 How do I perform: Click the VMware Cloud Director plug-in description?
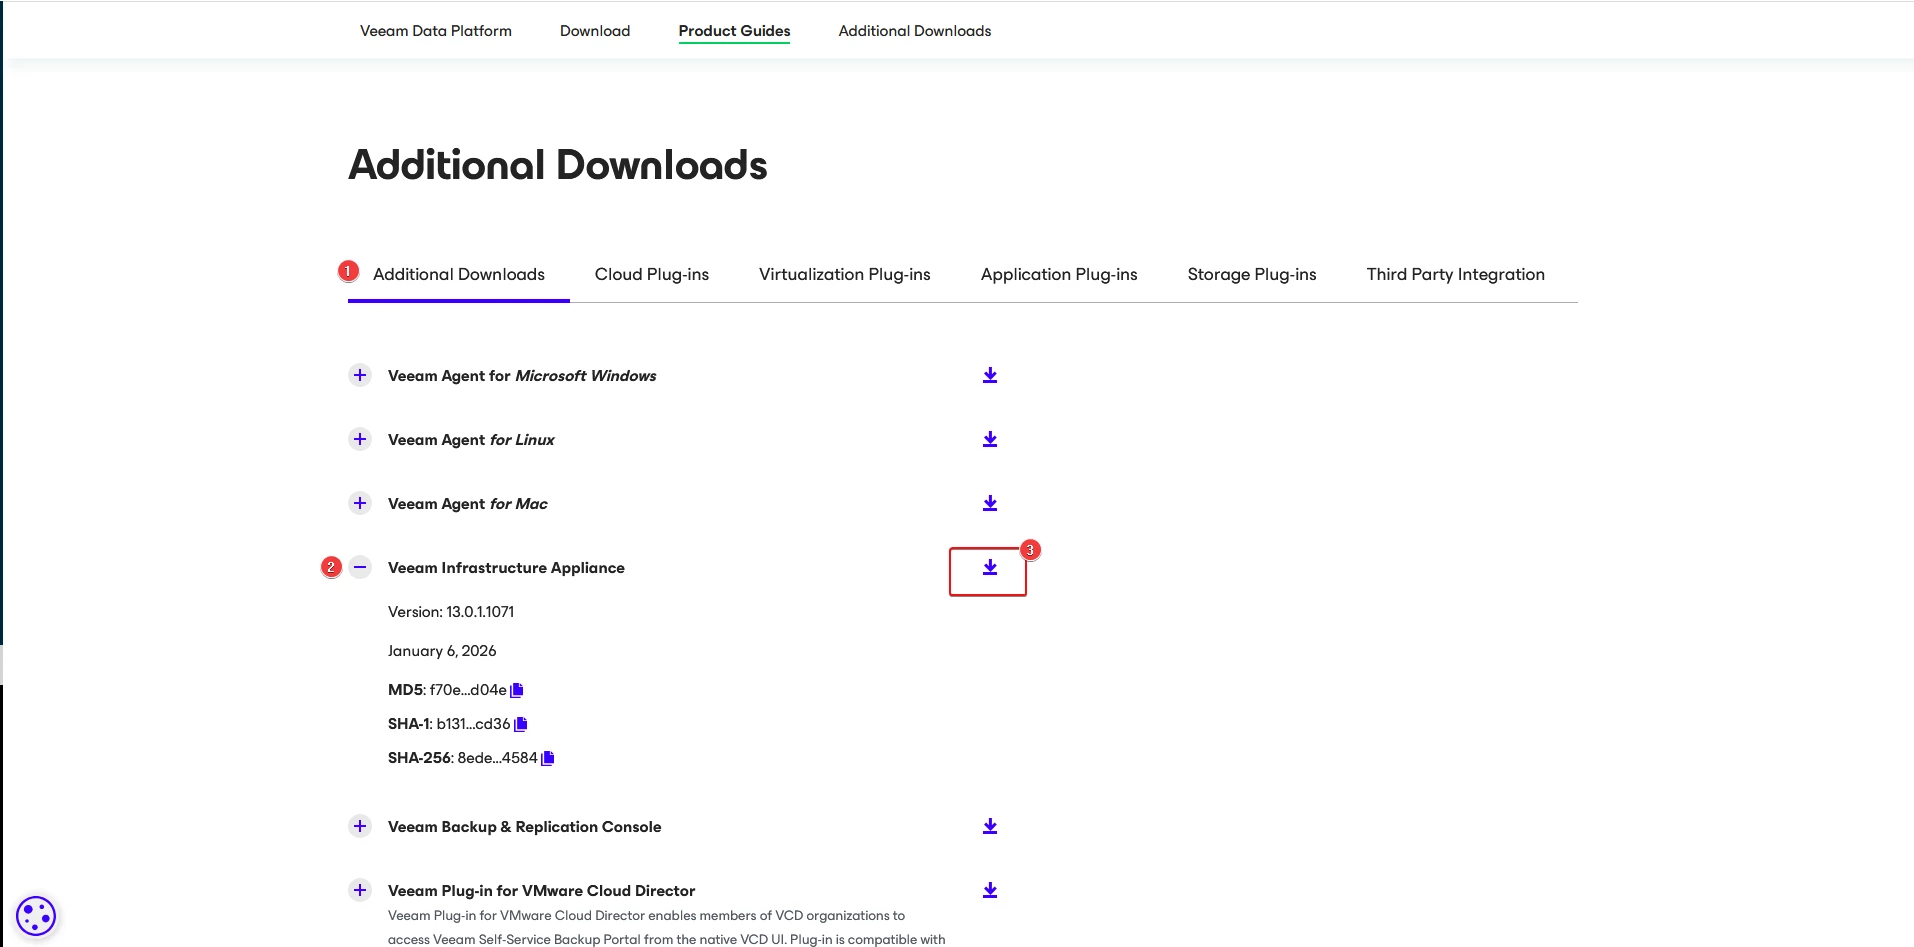[x=666, y=927]
